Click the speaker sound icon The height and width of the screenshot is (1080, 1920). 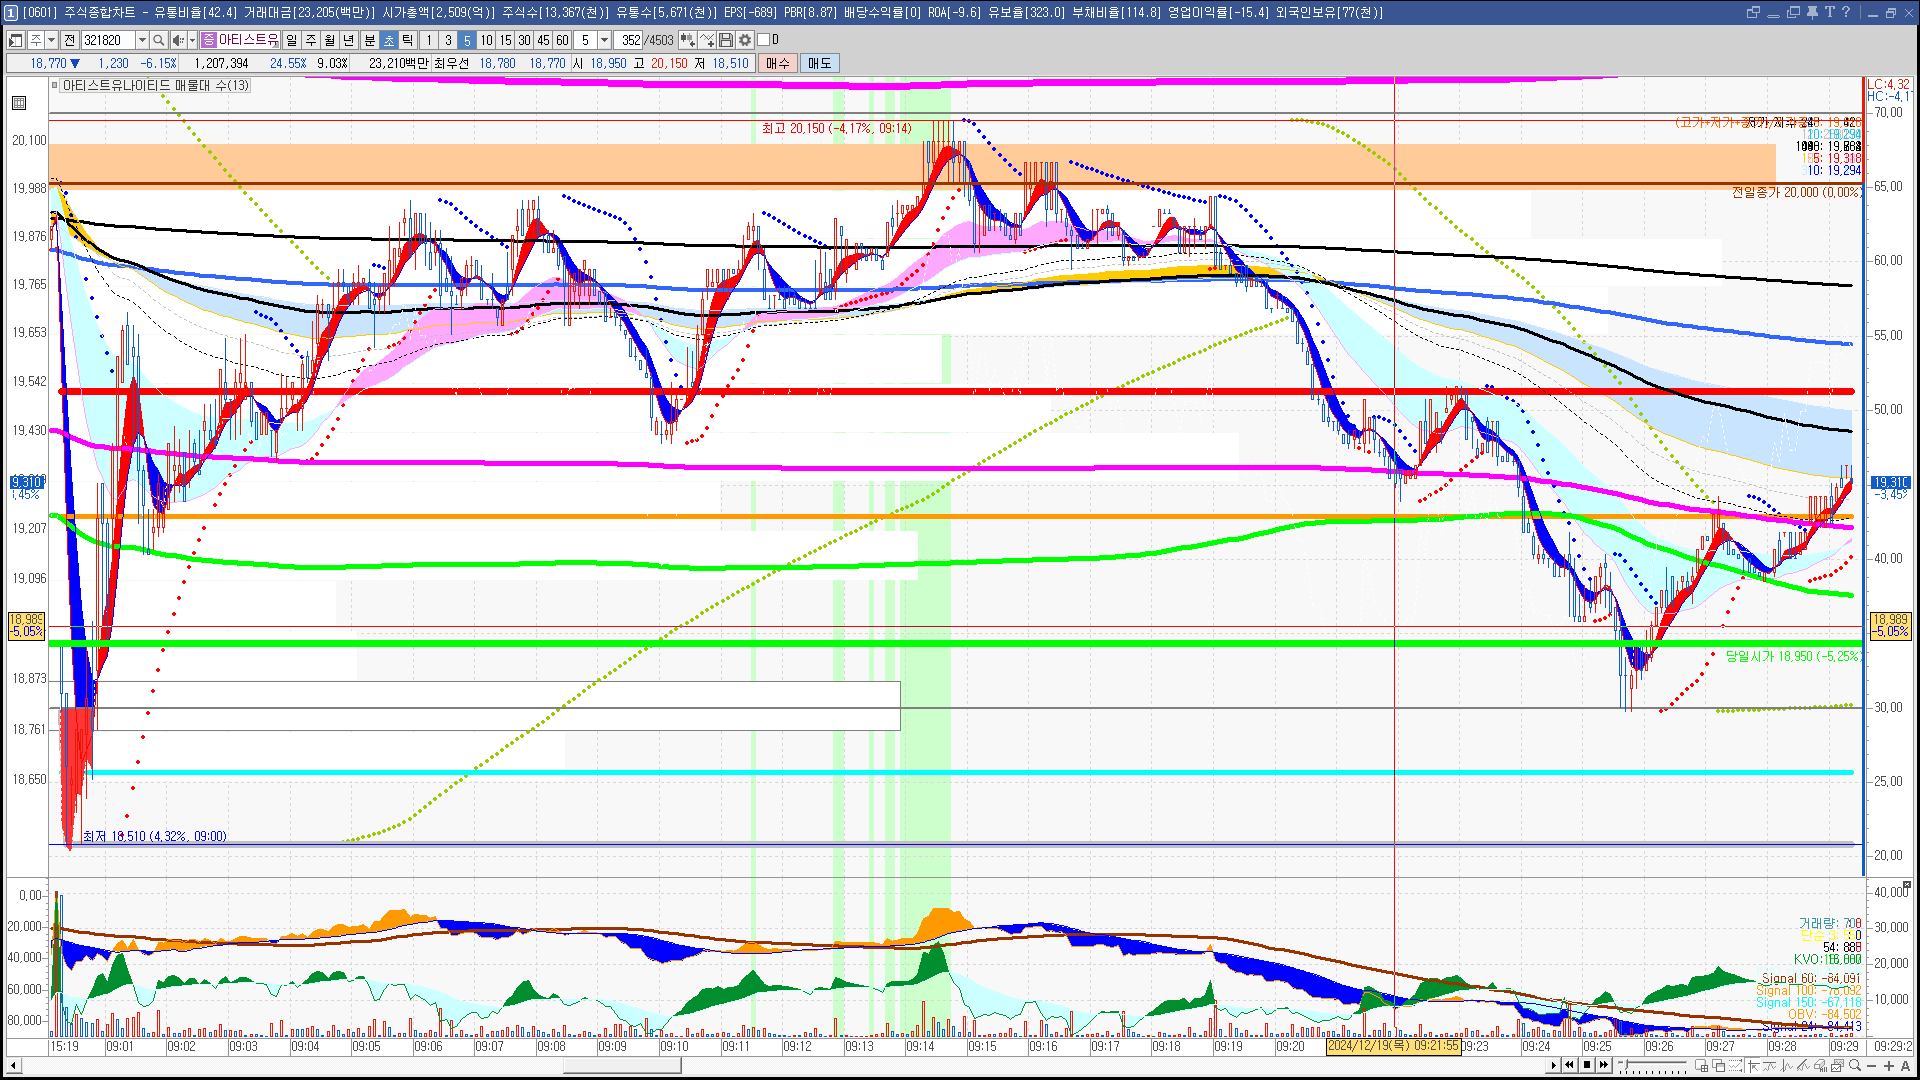(x=177, y=40)
